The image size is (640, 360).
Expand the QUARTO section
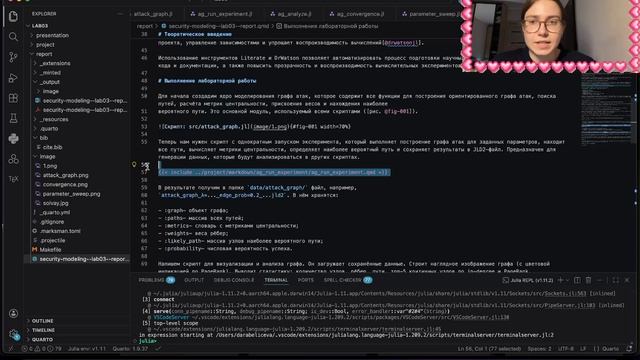pos(42,339)
